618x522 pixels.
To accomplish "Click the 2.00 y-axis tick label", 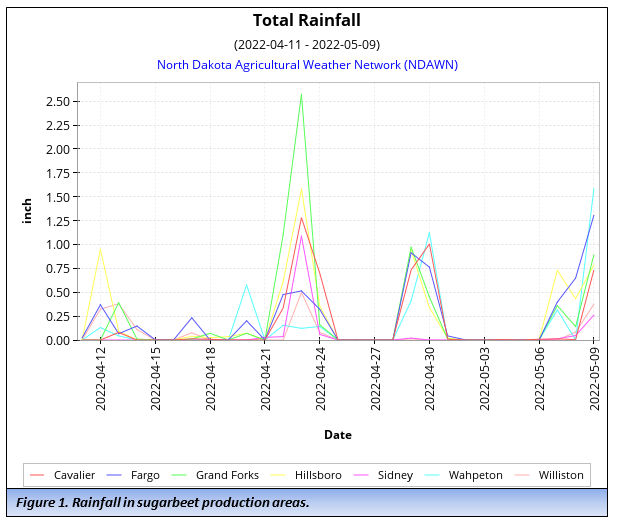I will click(58, 149).
